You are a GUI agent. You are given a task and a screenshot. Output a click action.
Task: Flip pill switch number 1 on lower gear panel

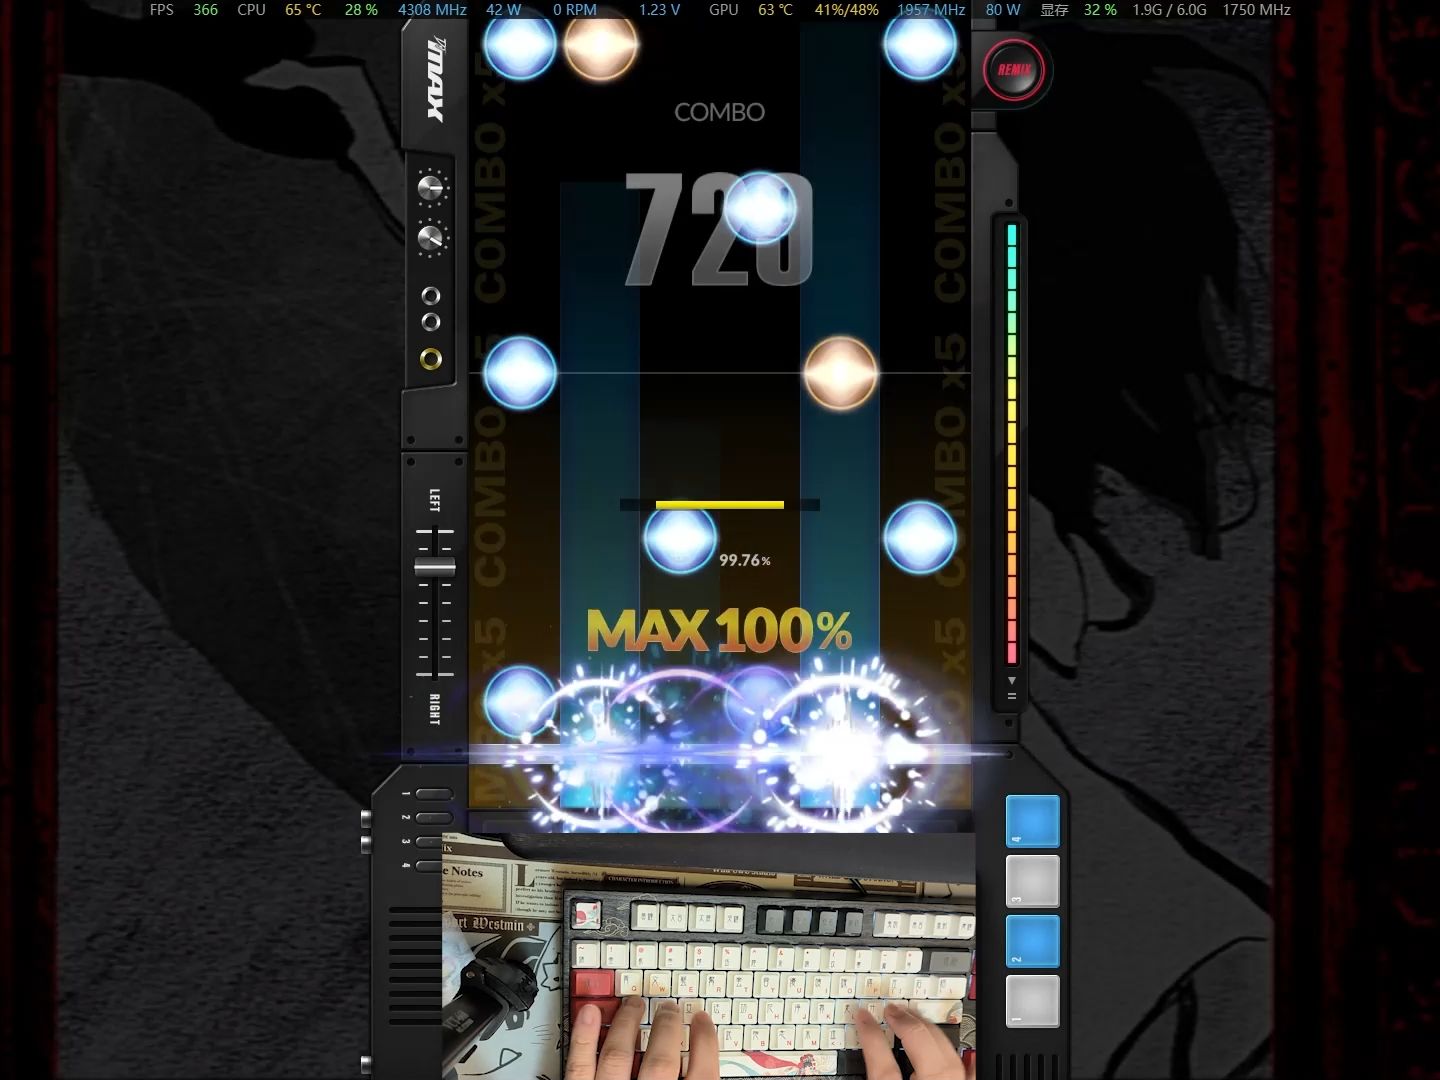click(434, 794)
